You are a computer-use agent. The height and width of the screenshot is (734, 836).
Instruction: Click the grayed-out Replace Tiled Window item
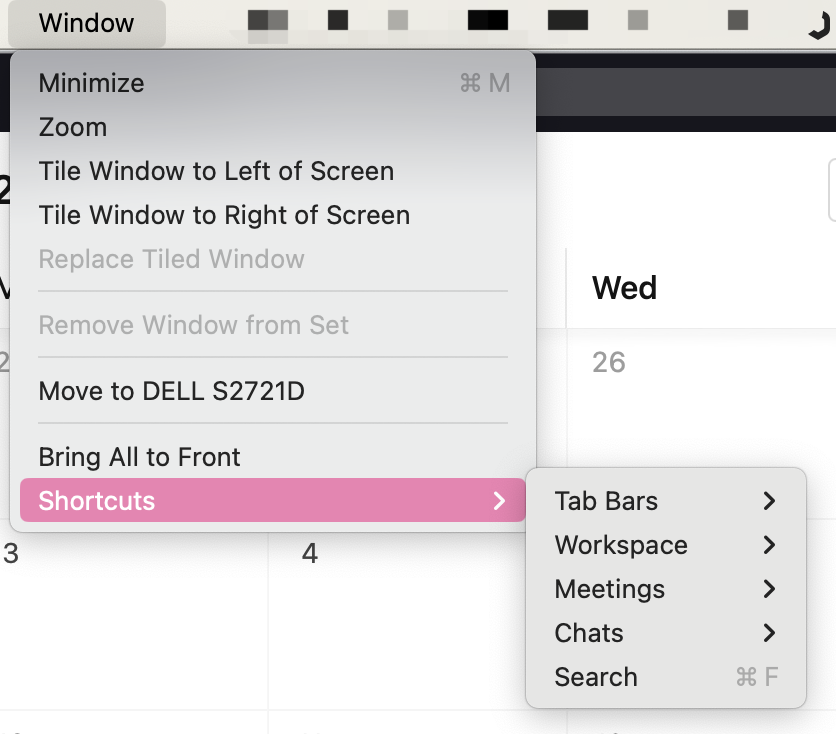[171, 259]
